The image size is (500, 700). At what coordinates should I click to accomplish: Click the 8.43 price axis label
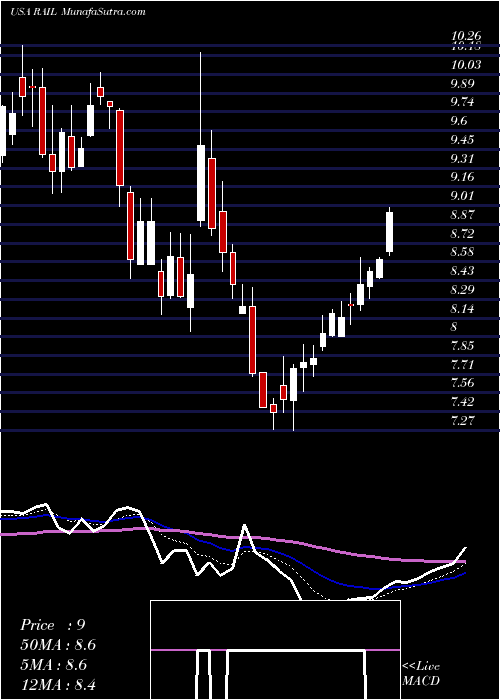462,271
